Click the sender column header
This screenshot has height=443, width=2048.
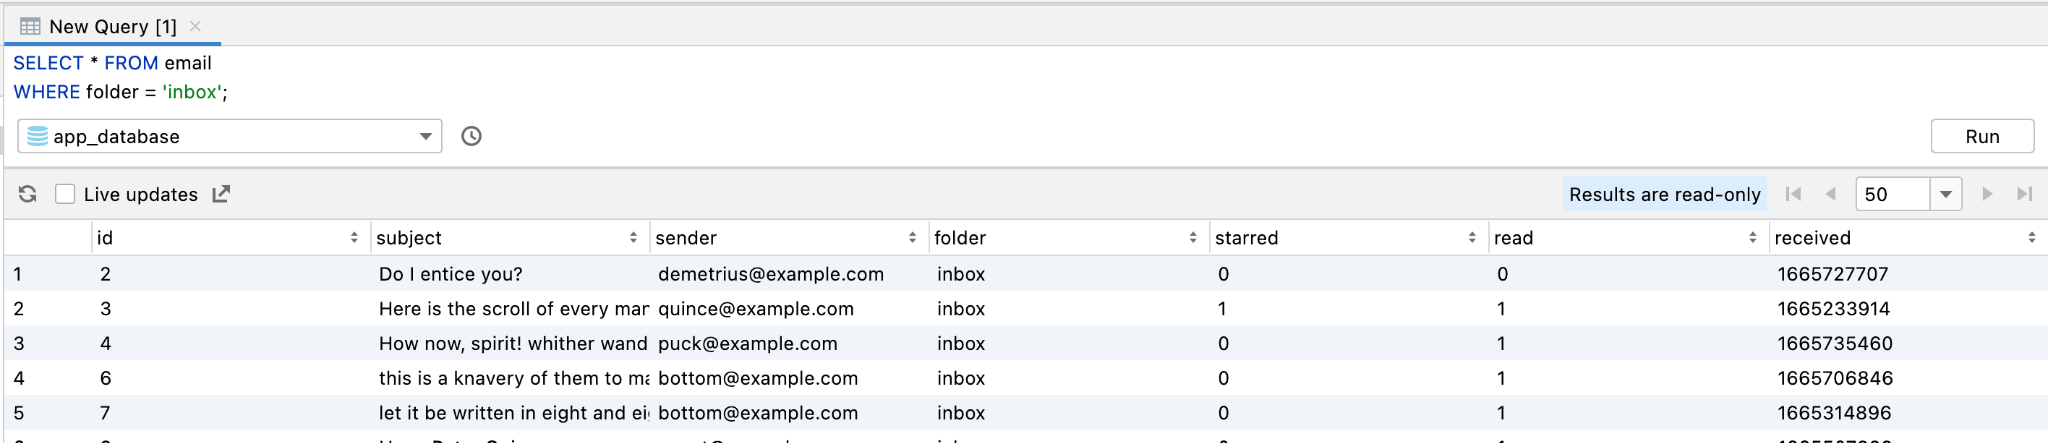686,238
